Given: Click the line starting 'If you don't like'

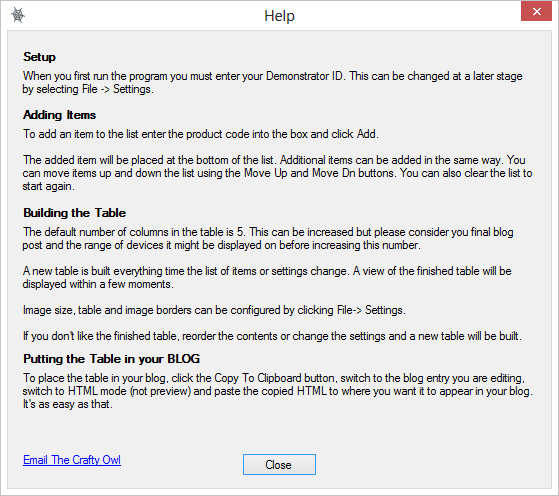Looking at the screenshot, I should point(272,336).
